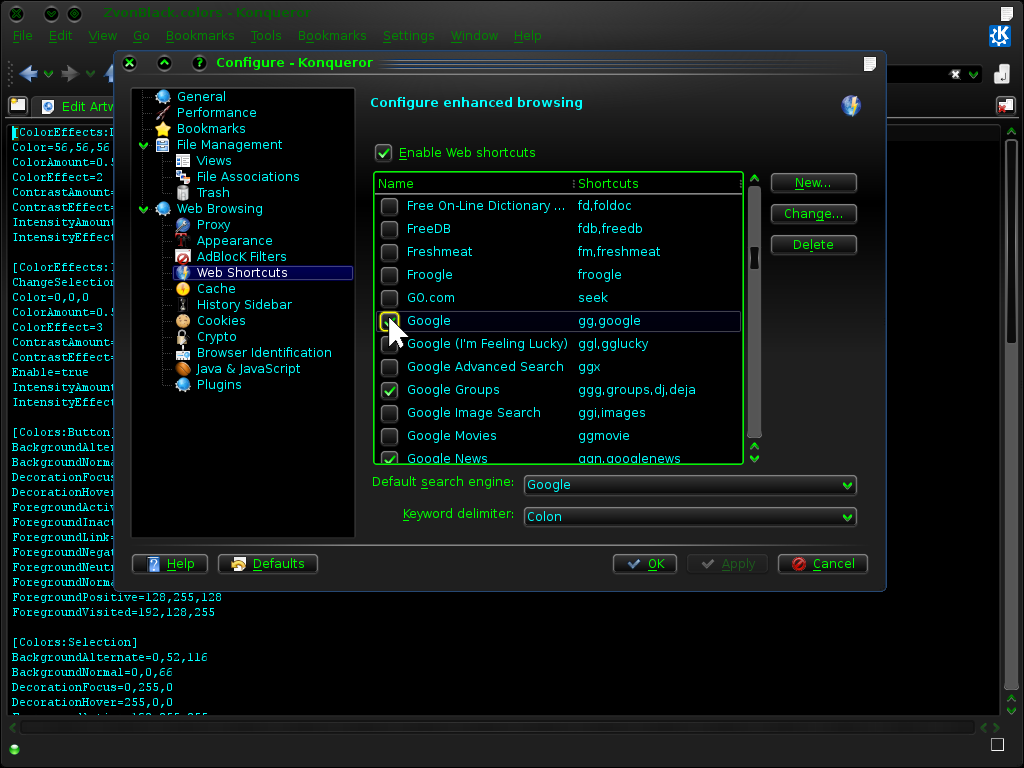Open the Default search engine dropdown
The image size is (1024, 768).
pyautogui.click(x=690, y=485)
